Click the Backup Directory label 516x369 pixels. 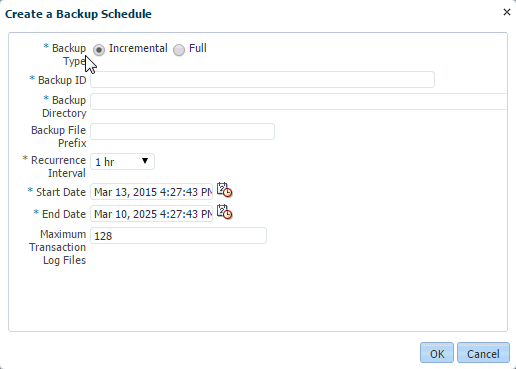coord(64,107)
